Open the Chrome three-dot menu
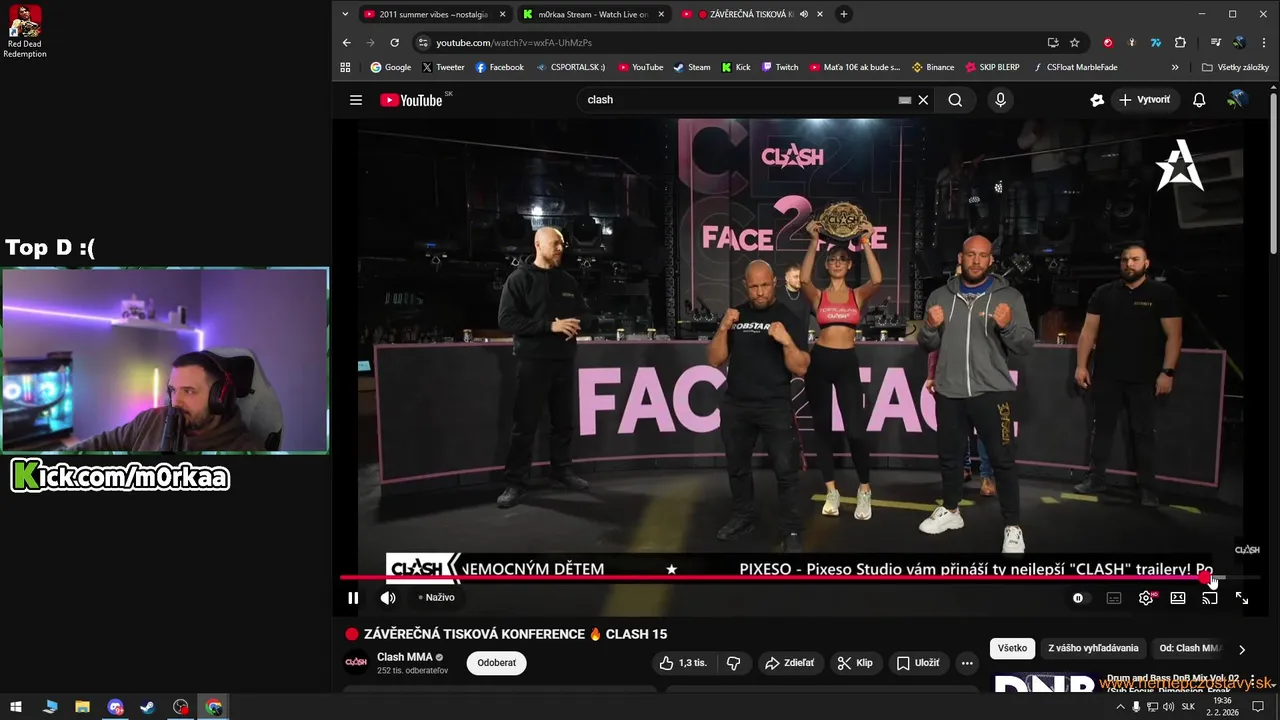Image resolution: width=1280 pixels, height=720 pixels. click(x=1262, y=43)
